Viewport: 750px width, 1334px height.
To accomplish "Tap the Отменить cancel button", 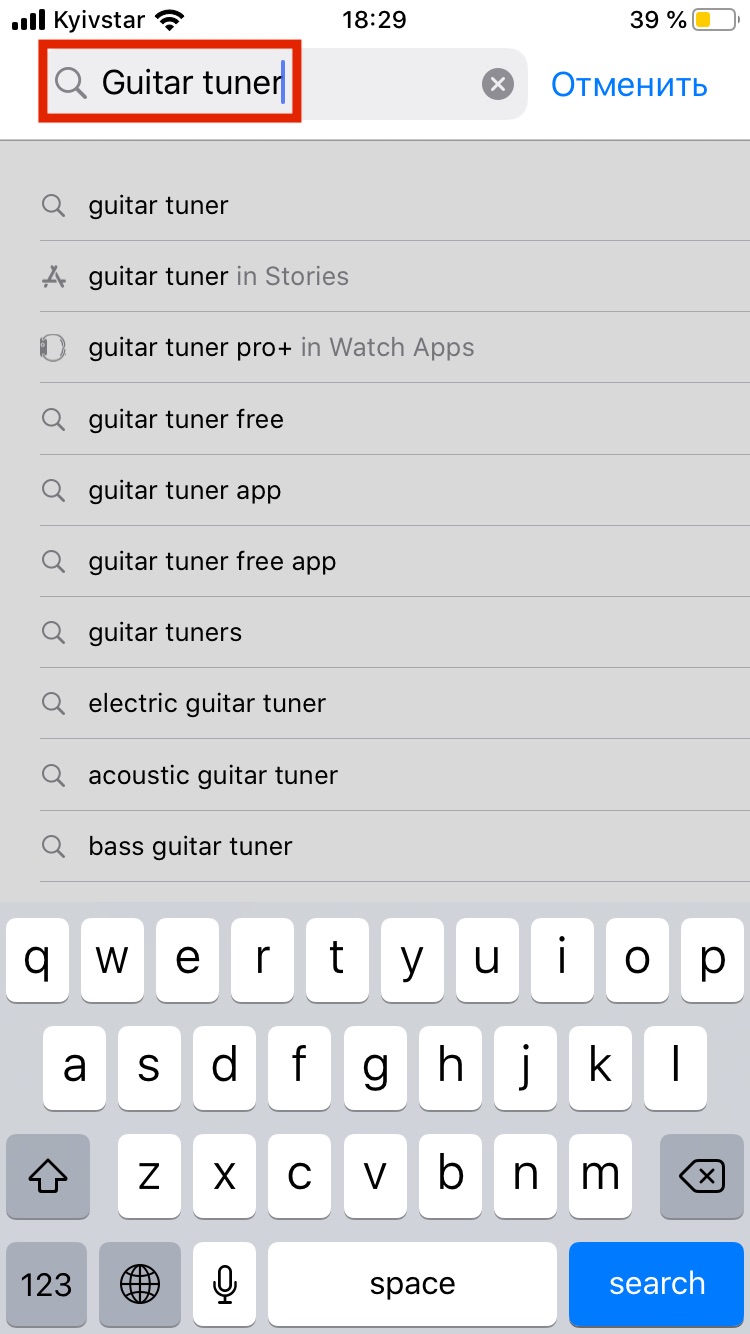I will pos(629,85).
